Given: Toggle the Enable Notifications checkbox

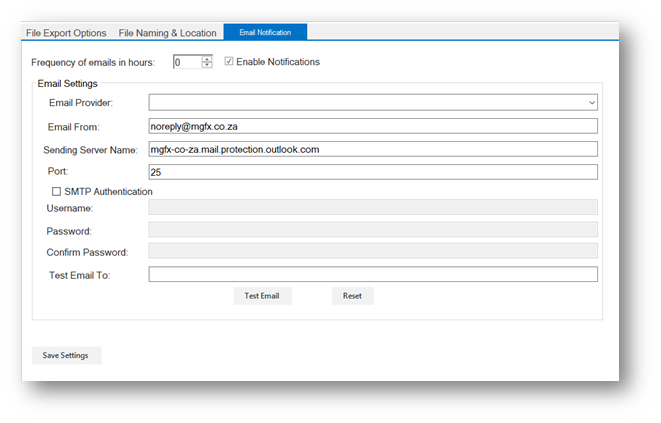Looking at the screenshot, I should 230,62.
